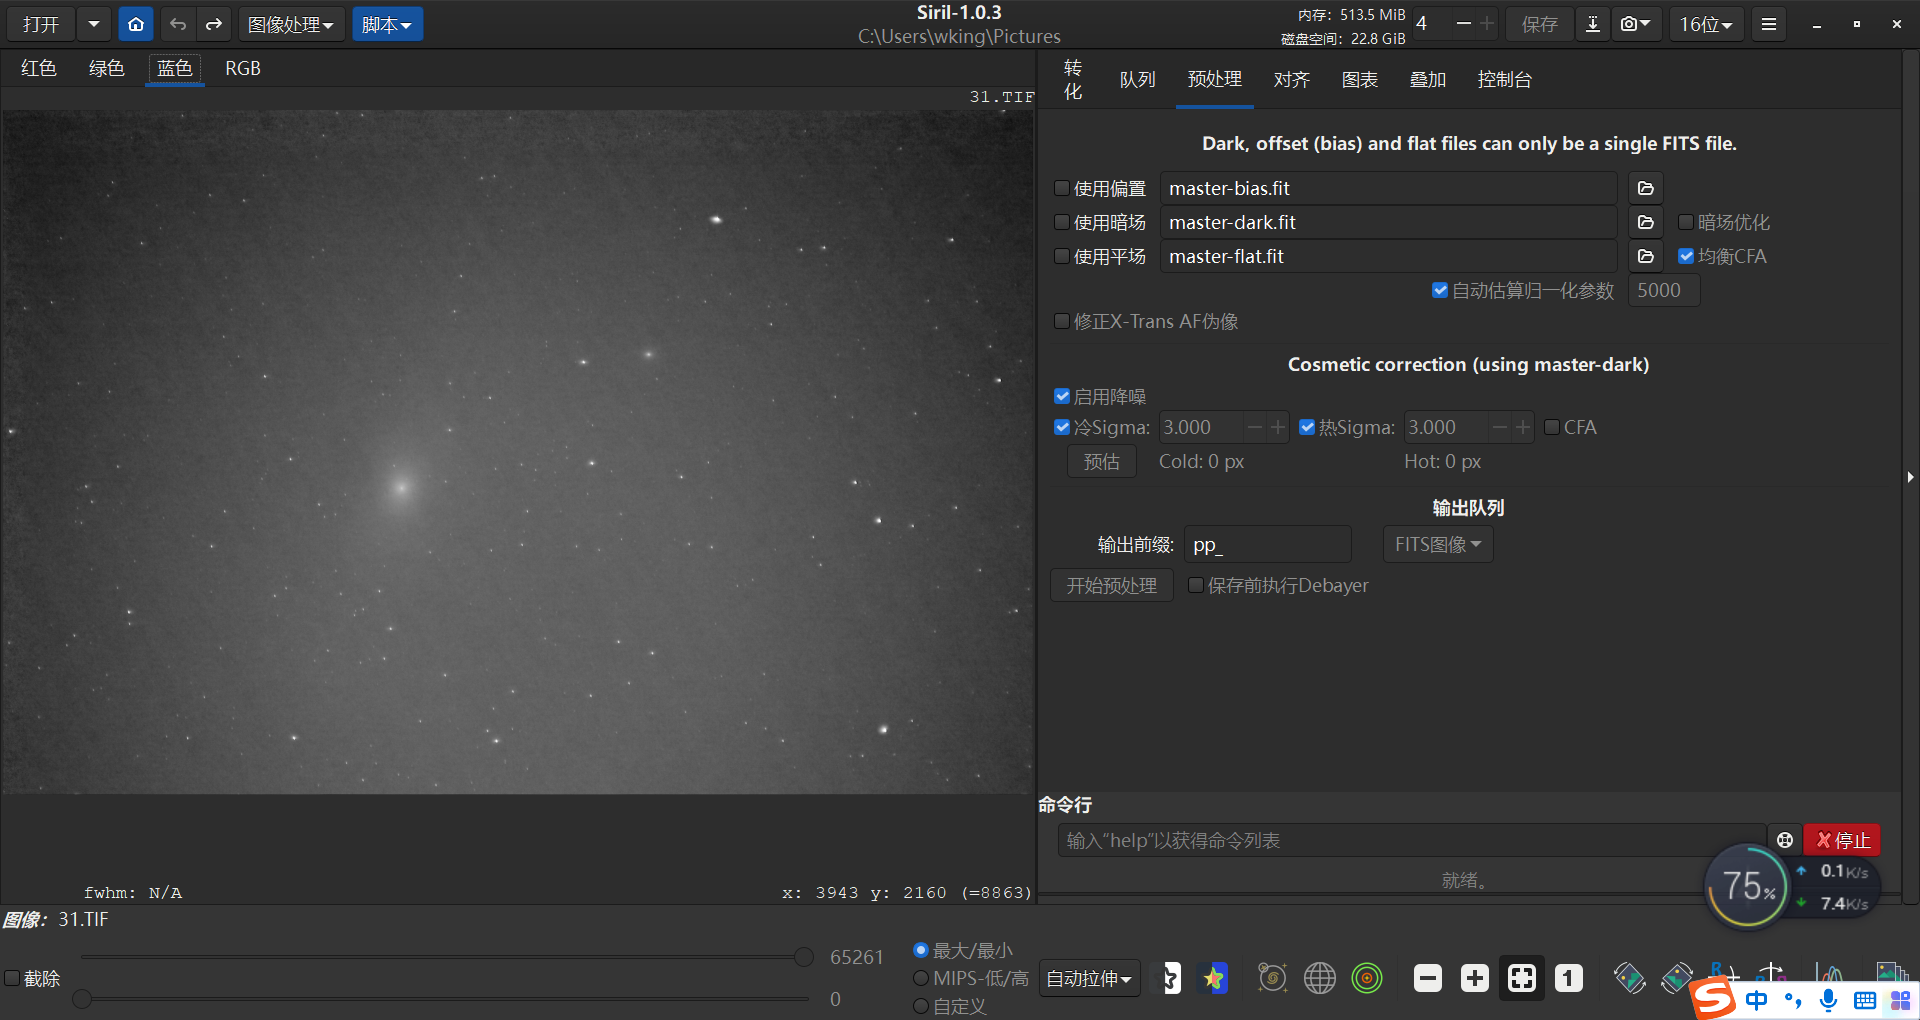Select the MIPS-低/高 radio button
The width and height of the screenshot is (1920, 1020).
pos(921,978)
